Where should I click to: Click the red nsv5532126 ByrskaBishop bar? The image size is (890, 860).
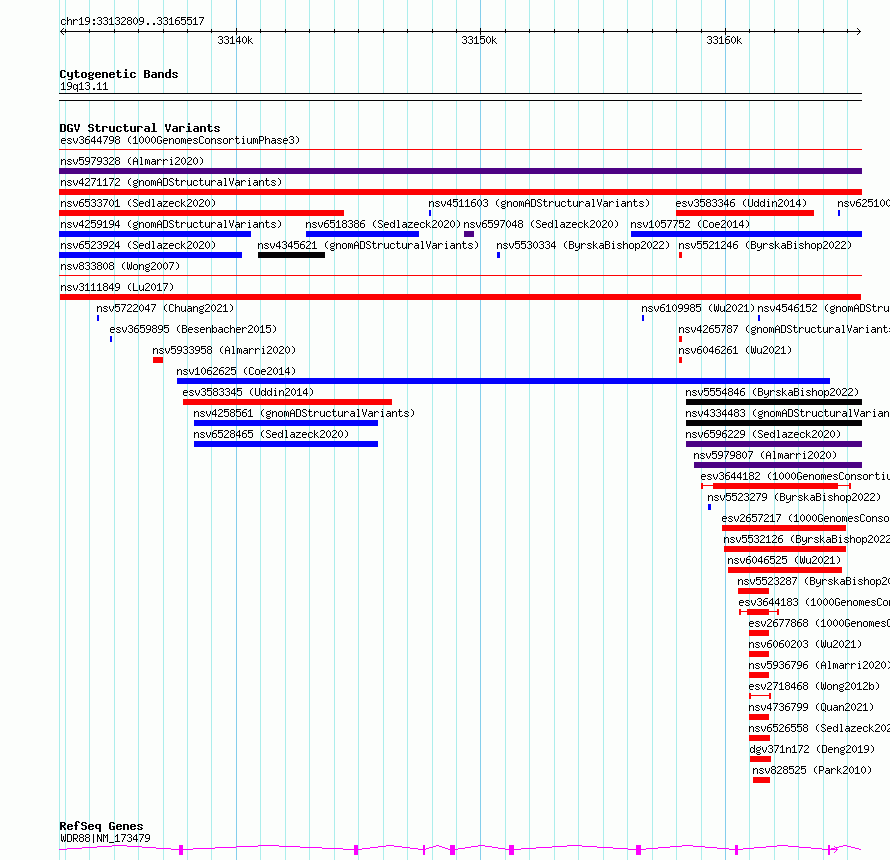[x=785, y=549]
